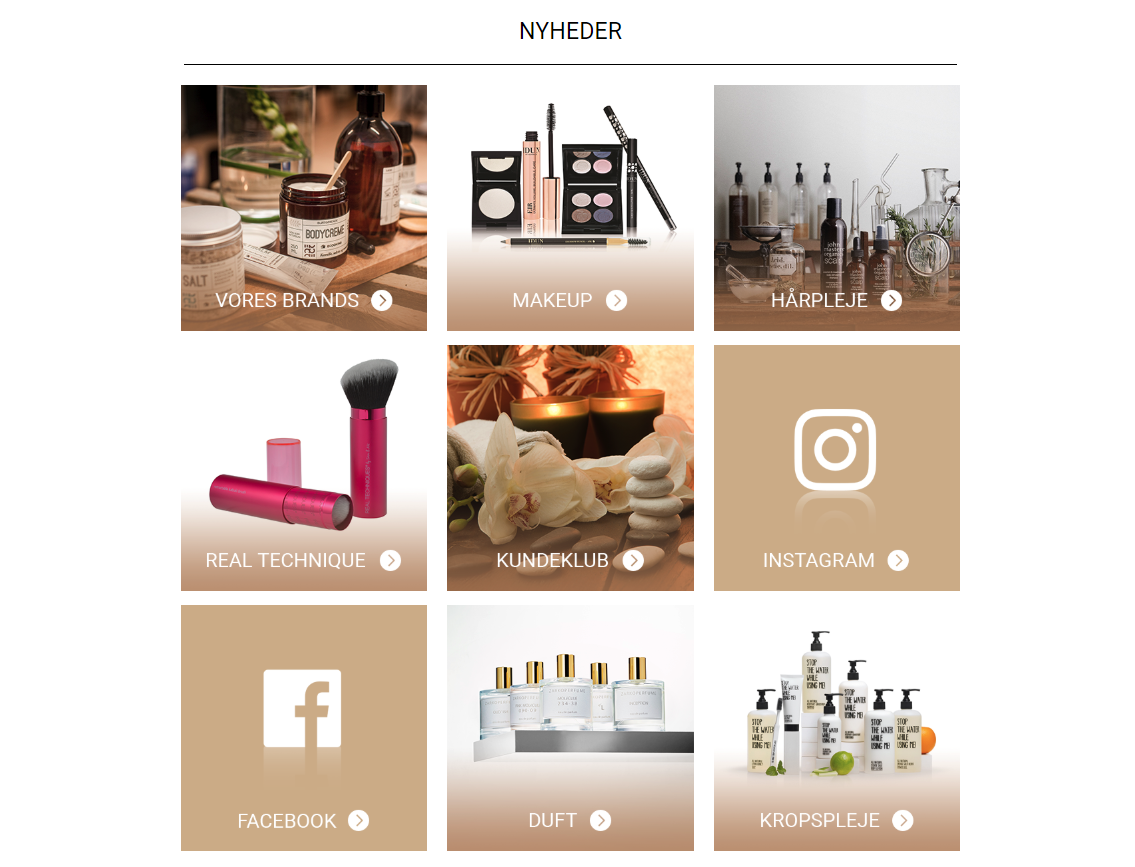This screenshot has height=867, width=1135.
Task: Open the MAKEUP category link
Action: click(x=552, y=300)
